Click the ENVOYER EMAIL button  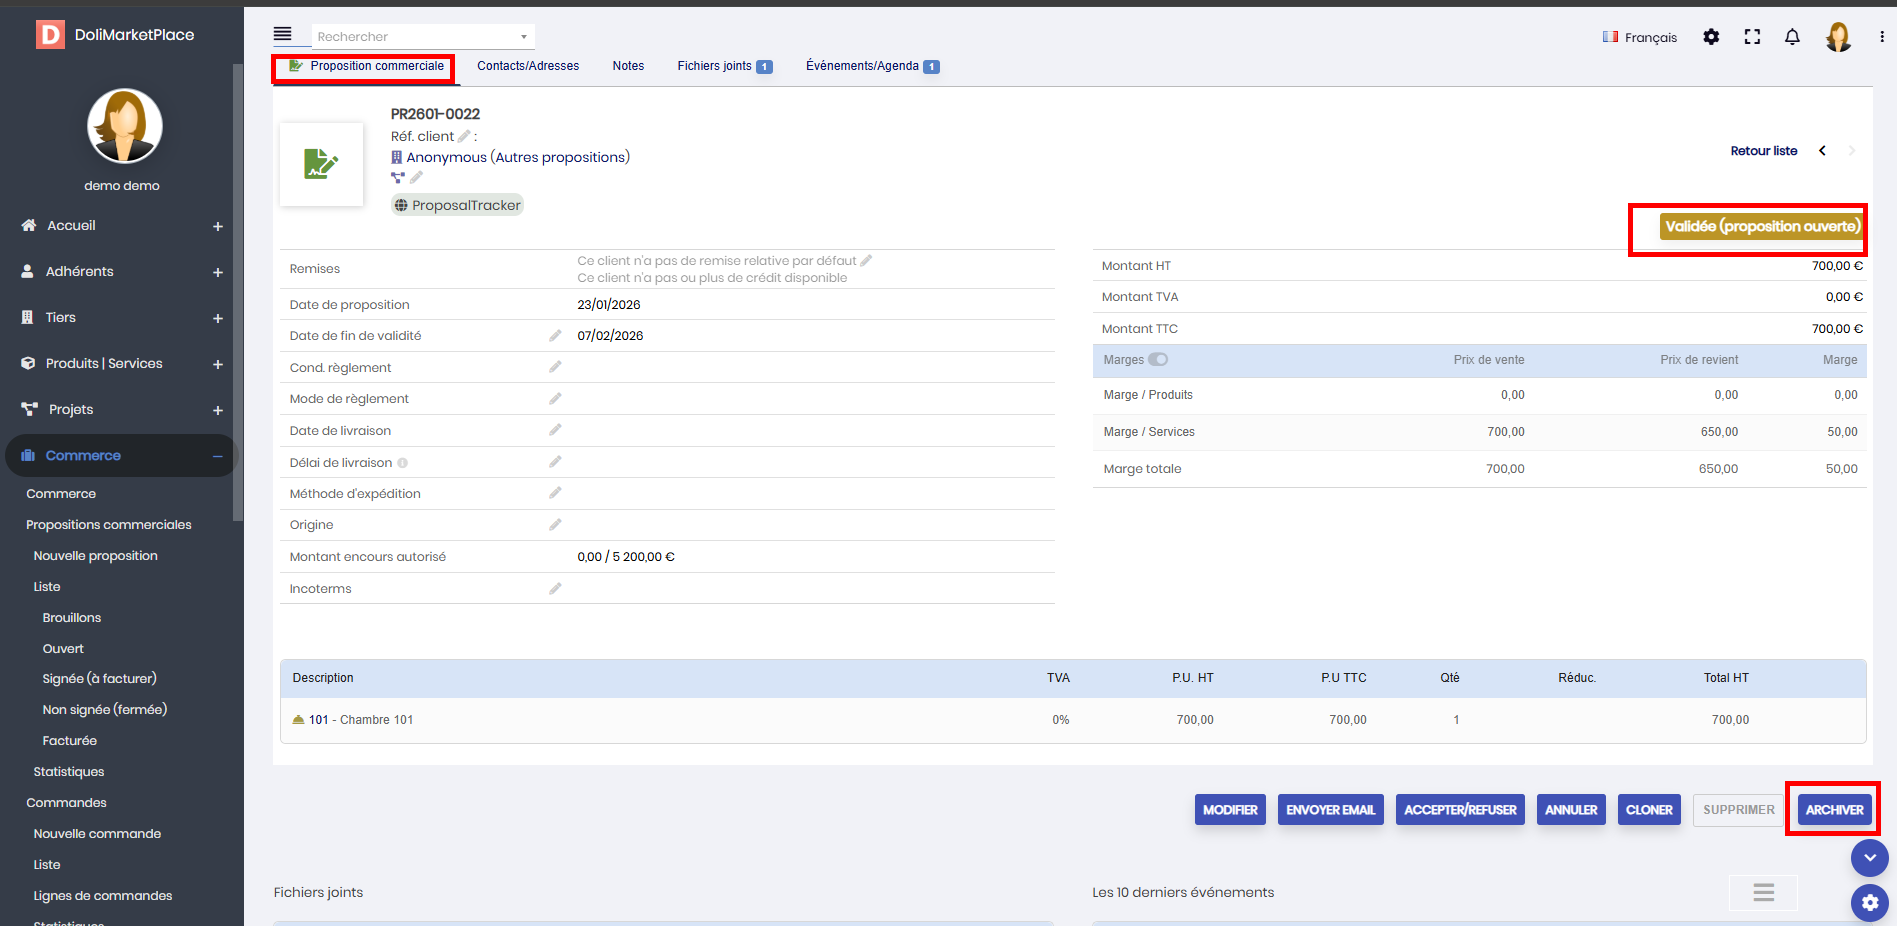1330,810
